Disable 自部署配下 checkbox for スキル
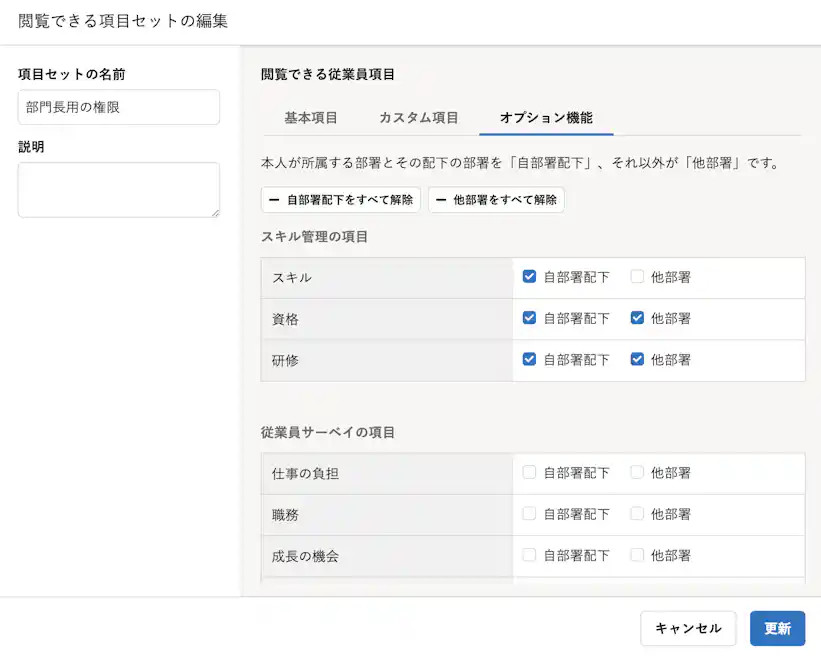Screen dimensions: 821x658 coord(529,276)
